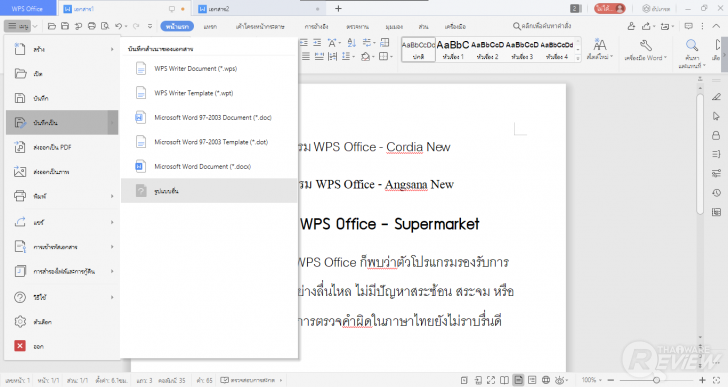Click the zoom in plus button in status bar
The height and width of the screenshot is (387, 728).
click(702, 380)
